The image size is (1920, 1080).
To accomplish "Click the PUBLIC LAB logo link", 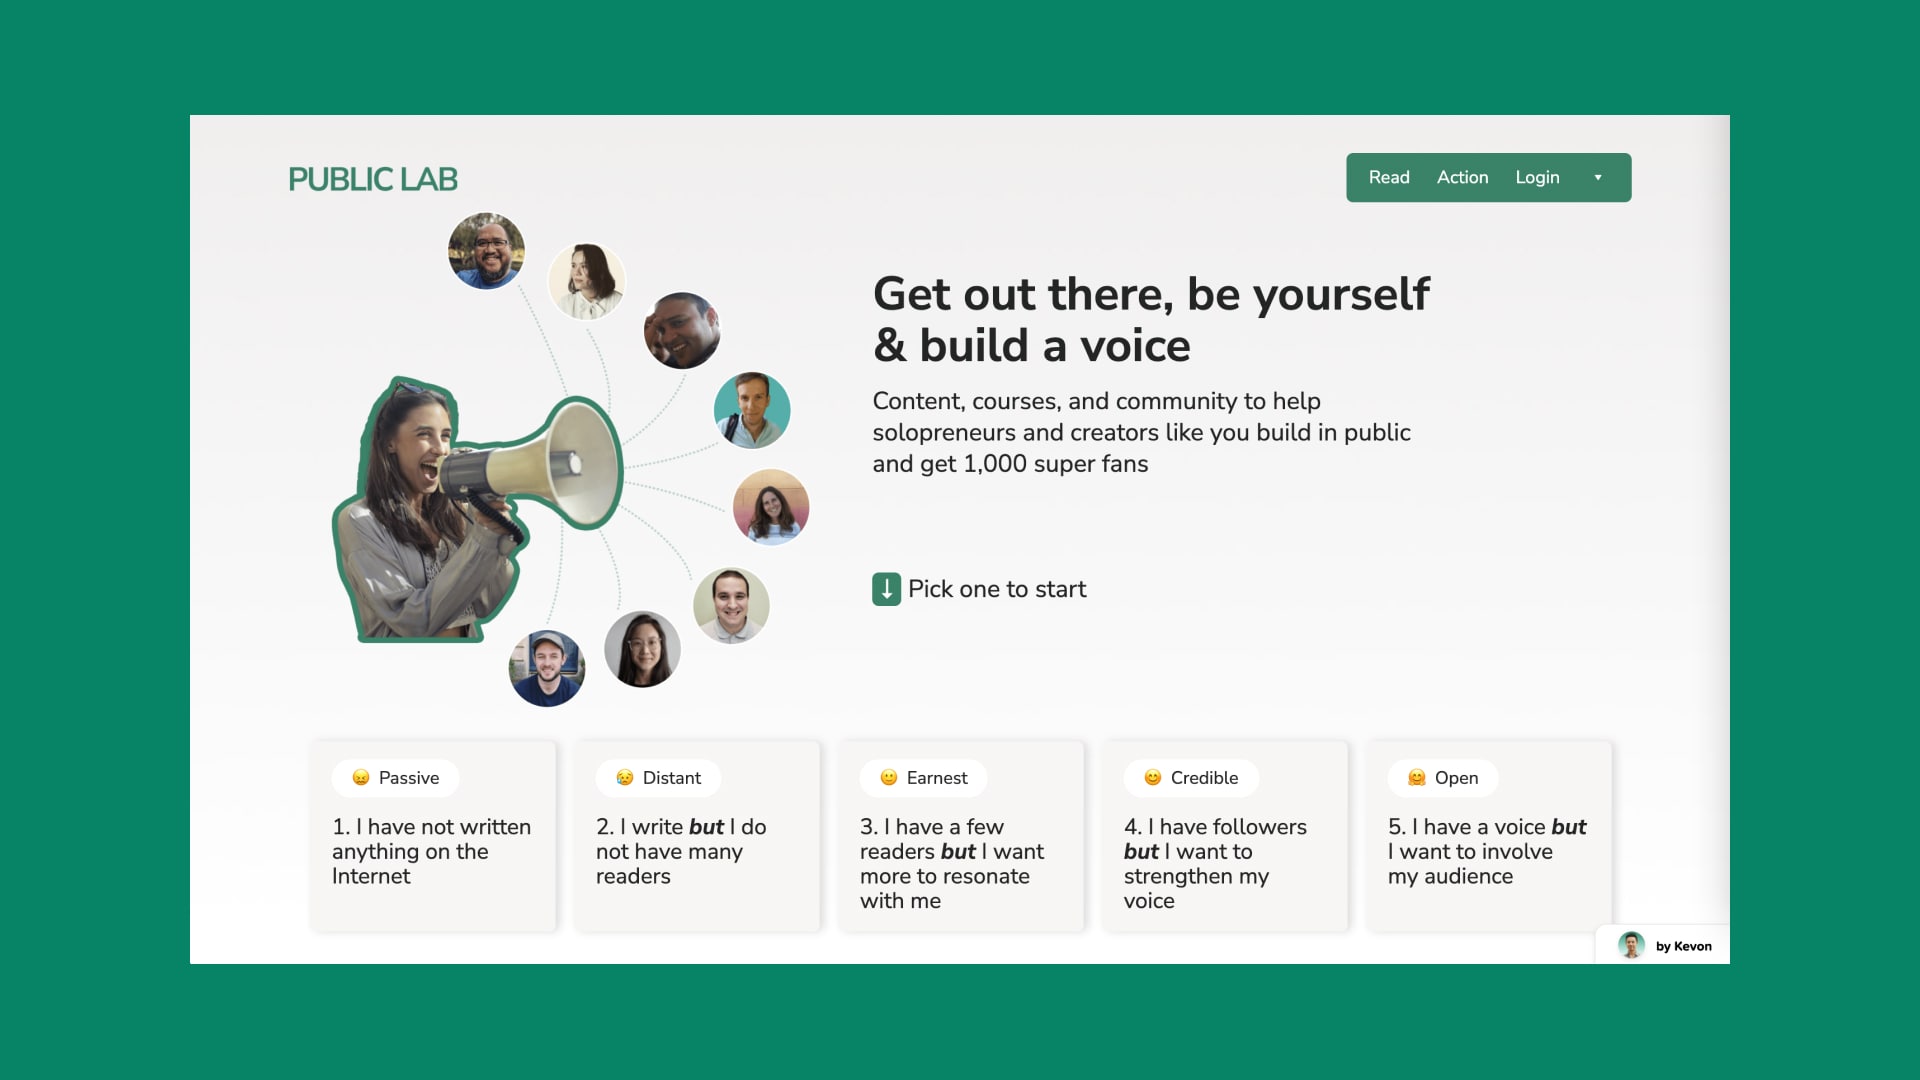I will click(372, 177).
